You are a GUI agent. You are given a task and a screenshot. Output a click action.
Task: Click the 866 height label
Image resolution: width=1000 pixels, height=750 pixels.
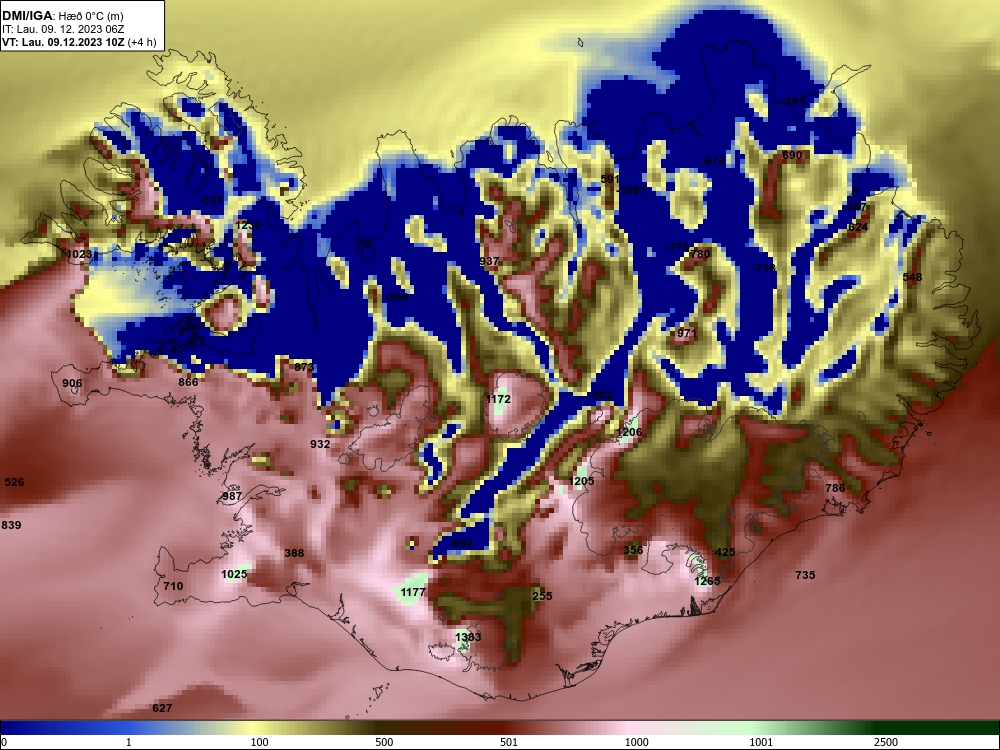188,382
